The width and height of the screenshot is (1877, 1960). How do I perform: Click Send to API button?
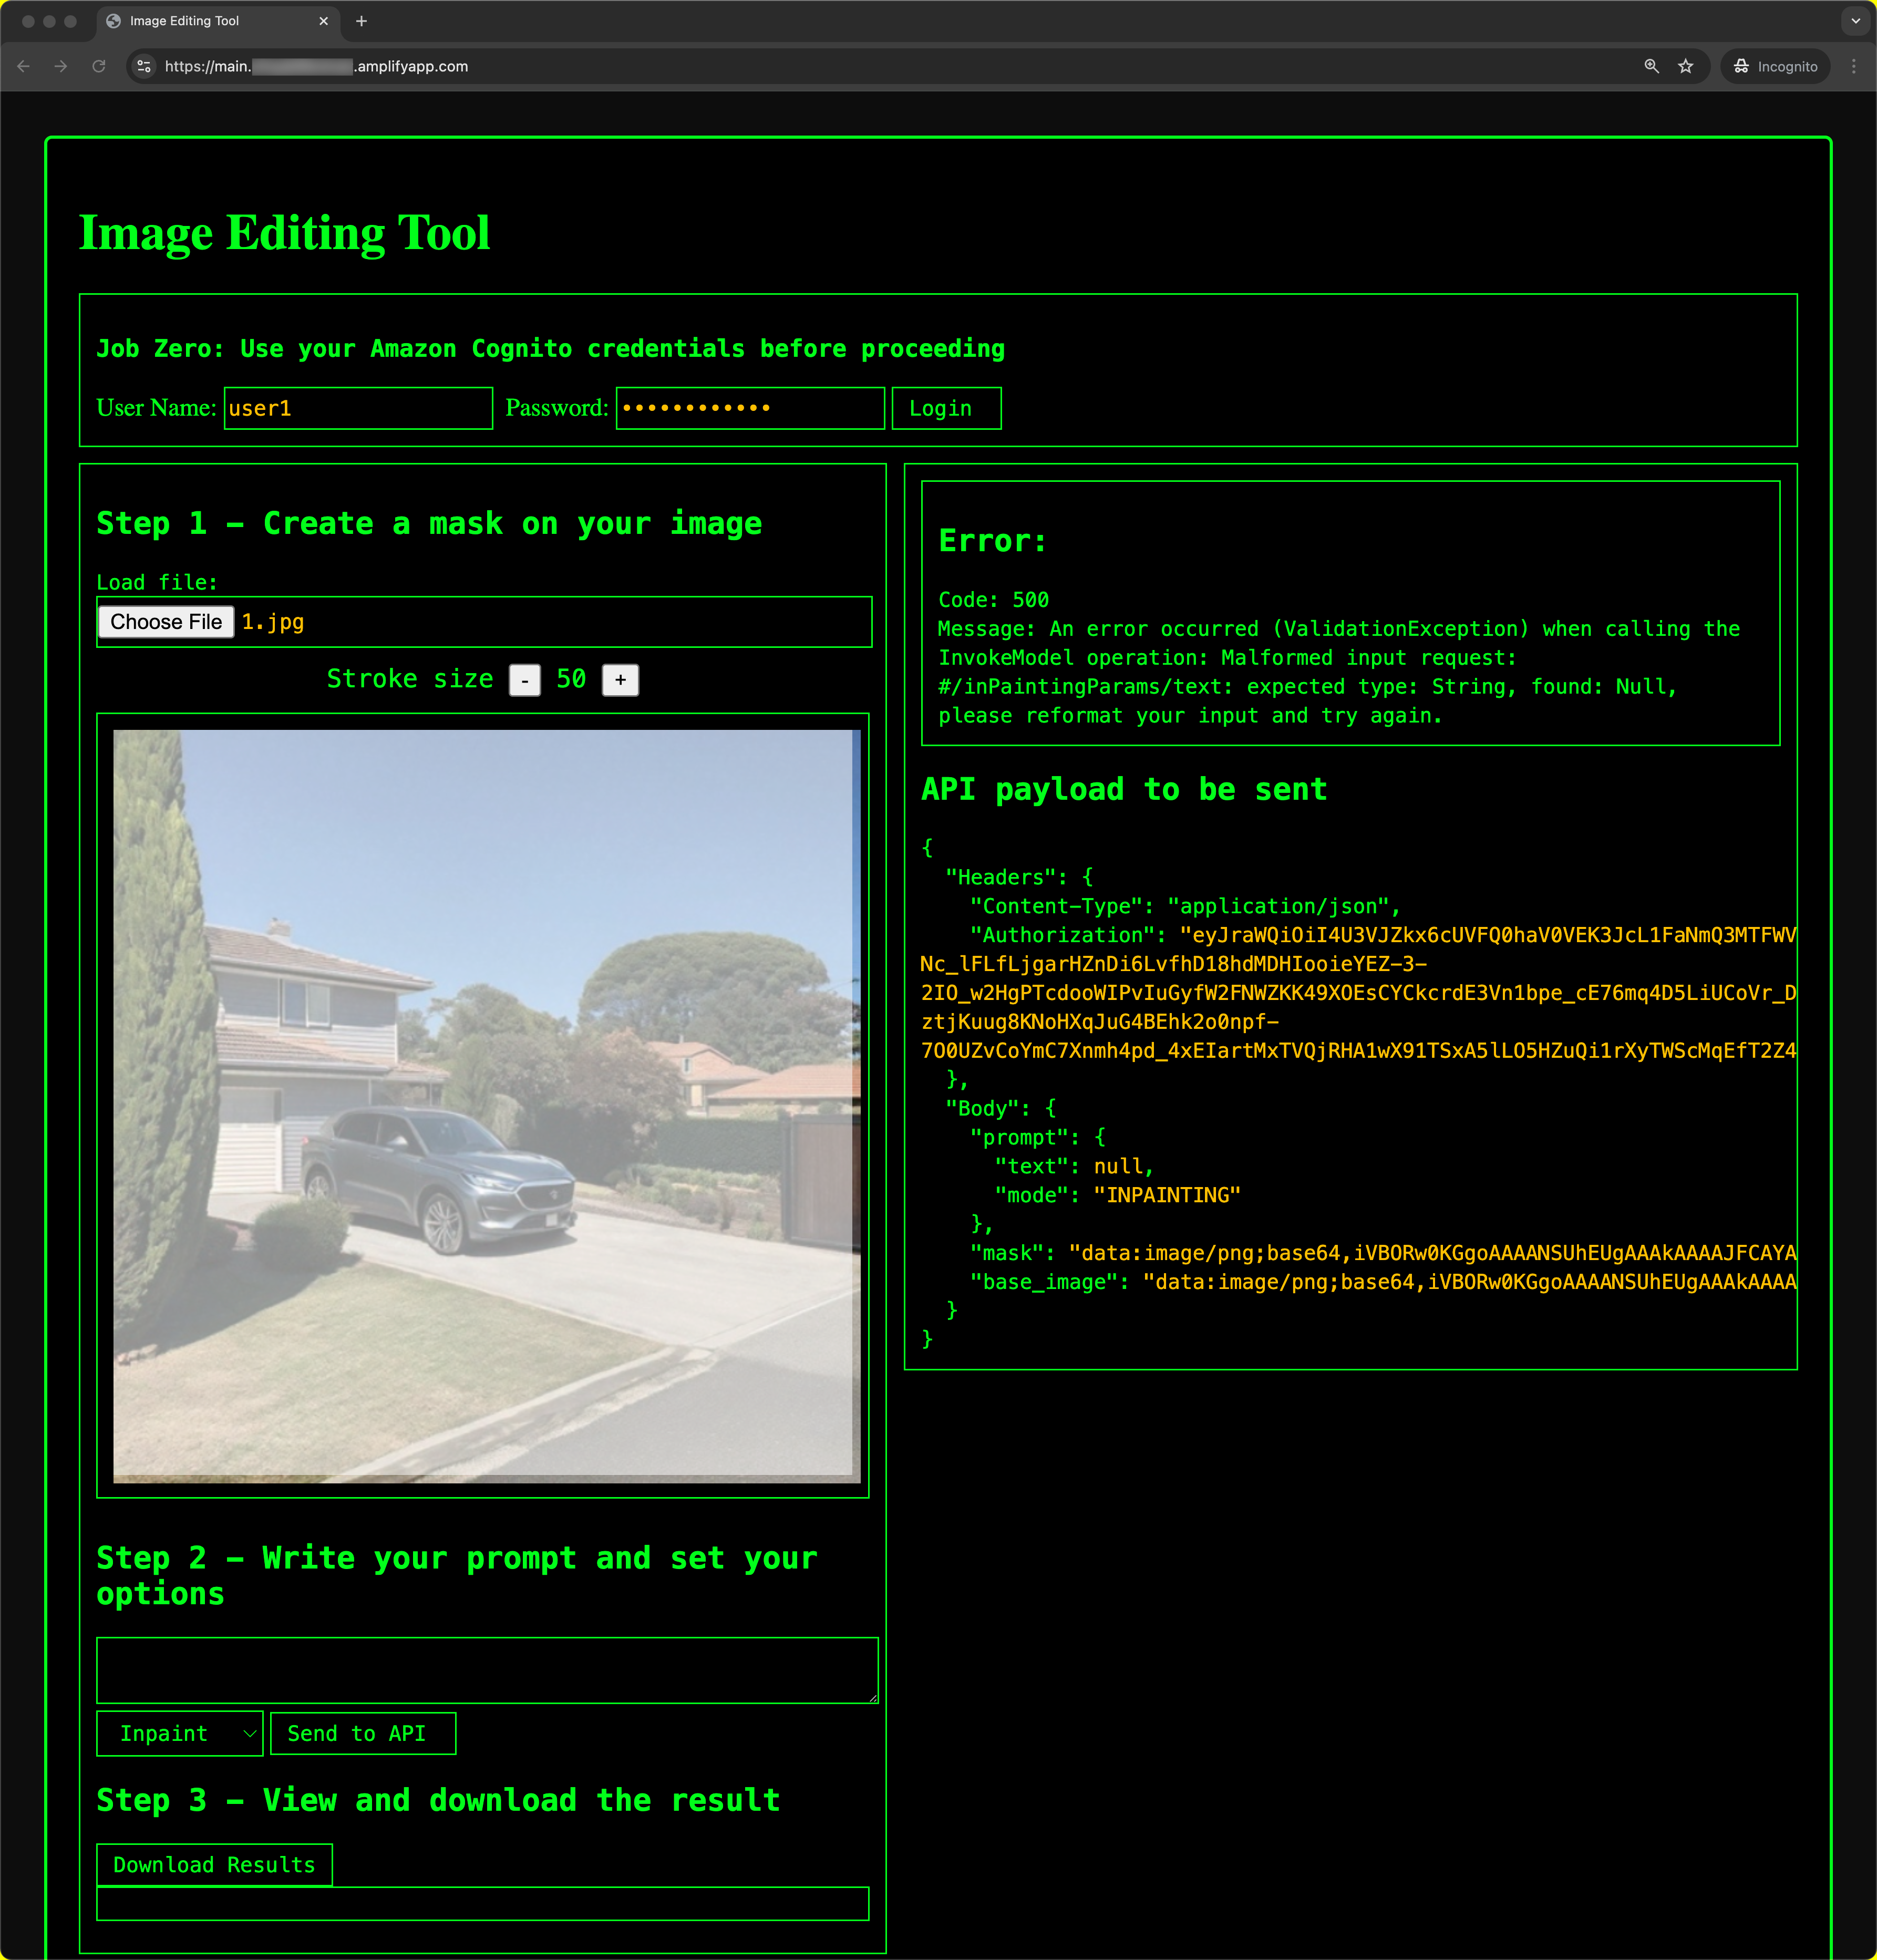[362, 1733]
